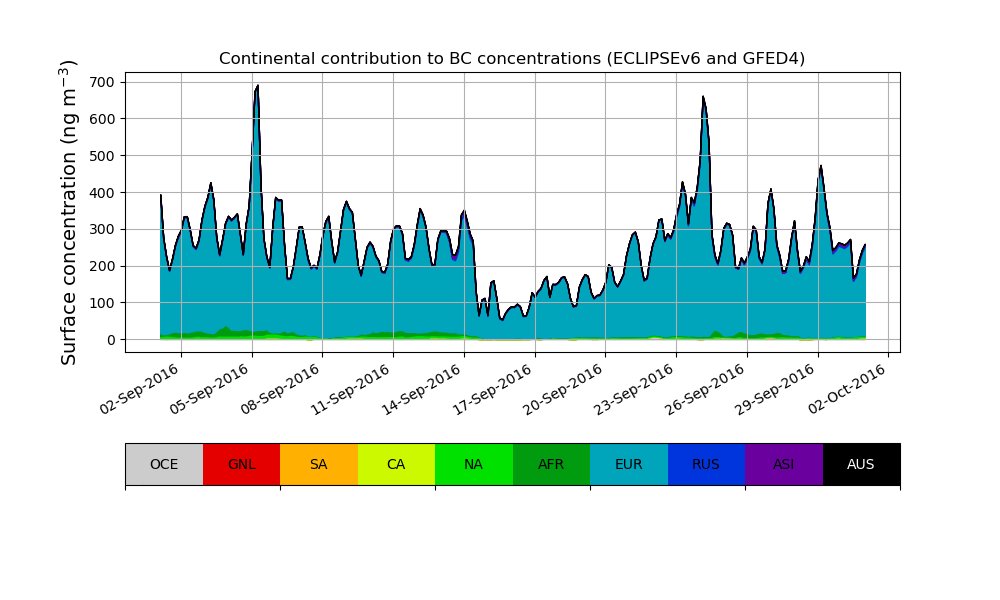
Task: Click the concentration peak above 600 near 26-Sep-2016
Action: [703, 98]
